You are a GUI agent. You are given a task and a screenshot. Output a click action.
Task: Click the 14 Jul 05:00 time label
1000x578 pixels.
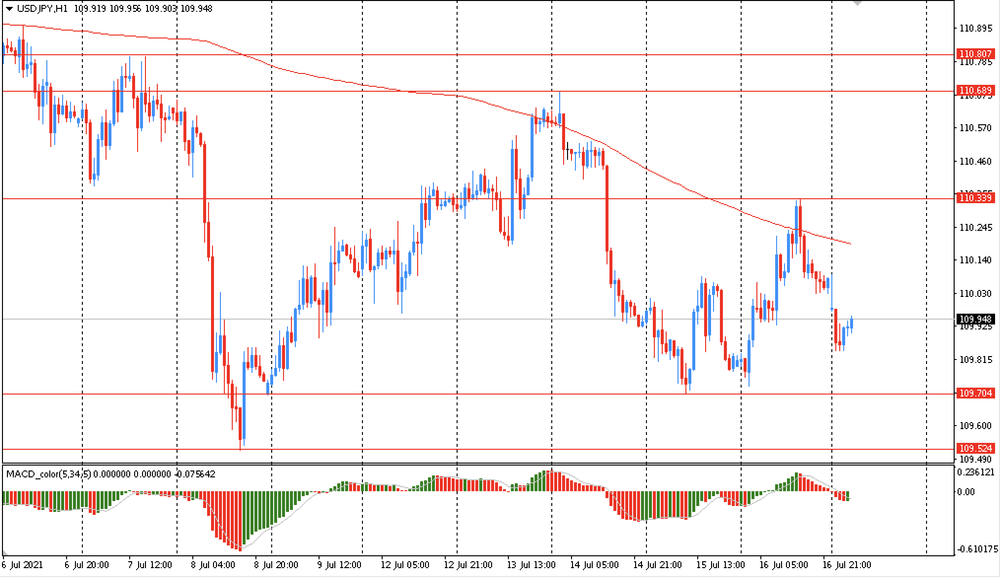point(594,565)
